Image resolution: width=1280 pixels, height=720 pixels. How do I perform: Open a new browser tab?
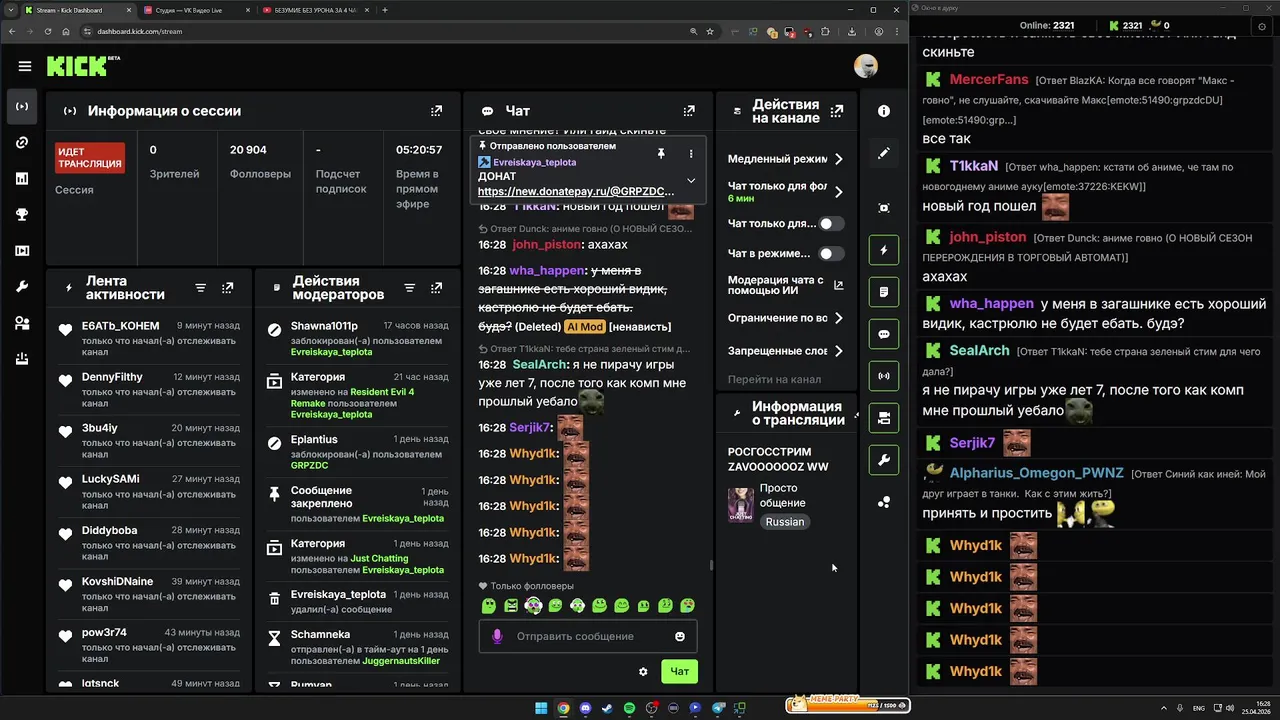pyautogui.click(x=385, y=10)
